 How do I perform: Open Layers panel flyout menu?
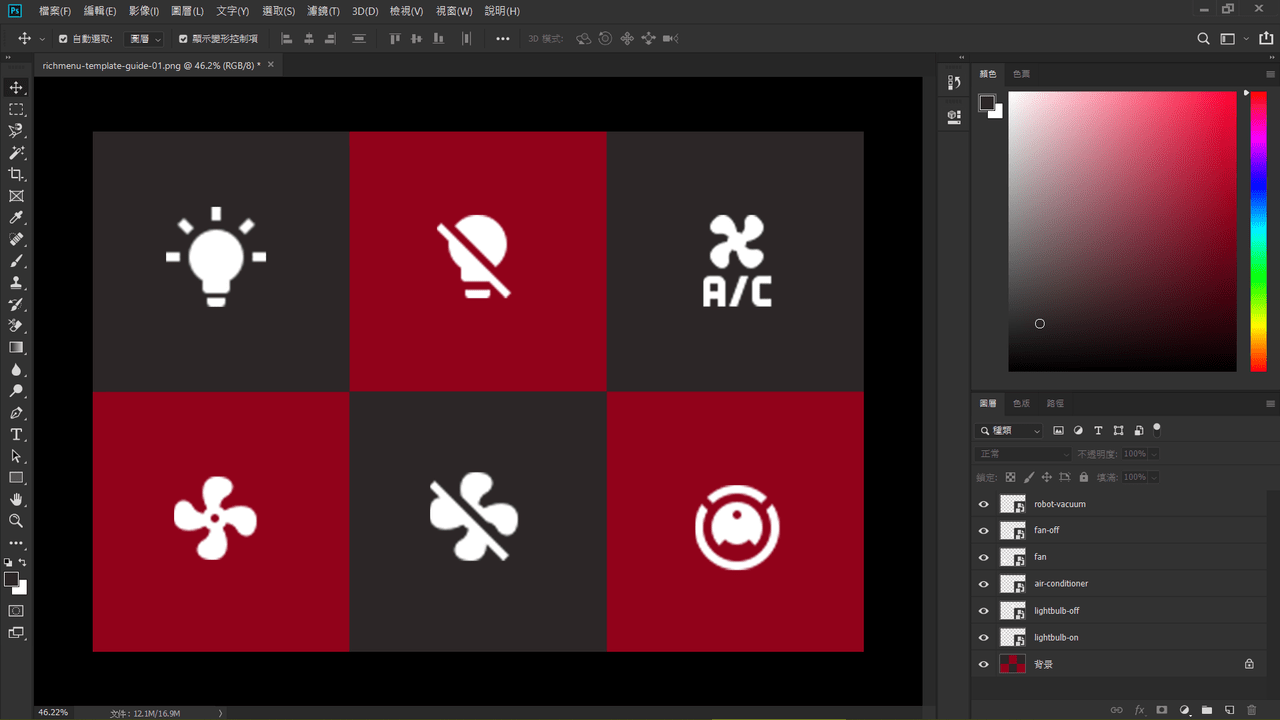coord(1270,404)
